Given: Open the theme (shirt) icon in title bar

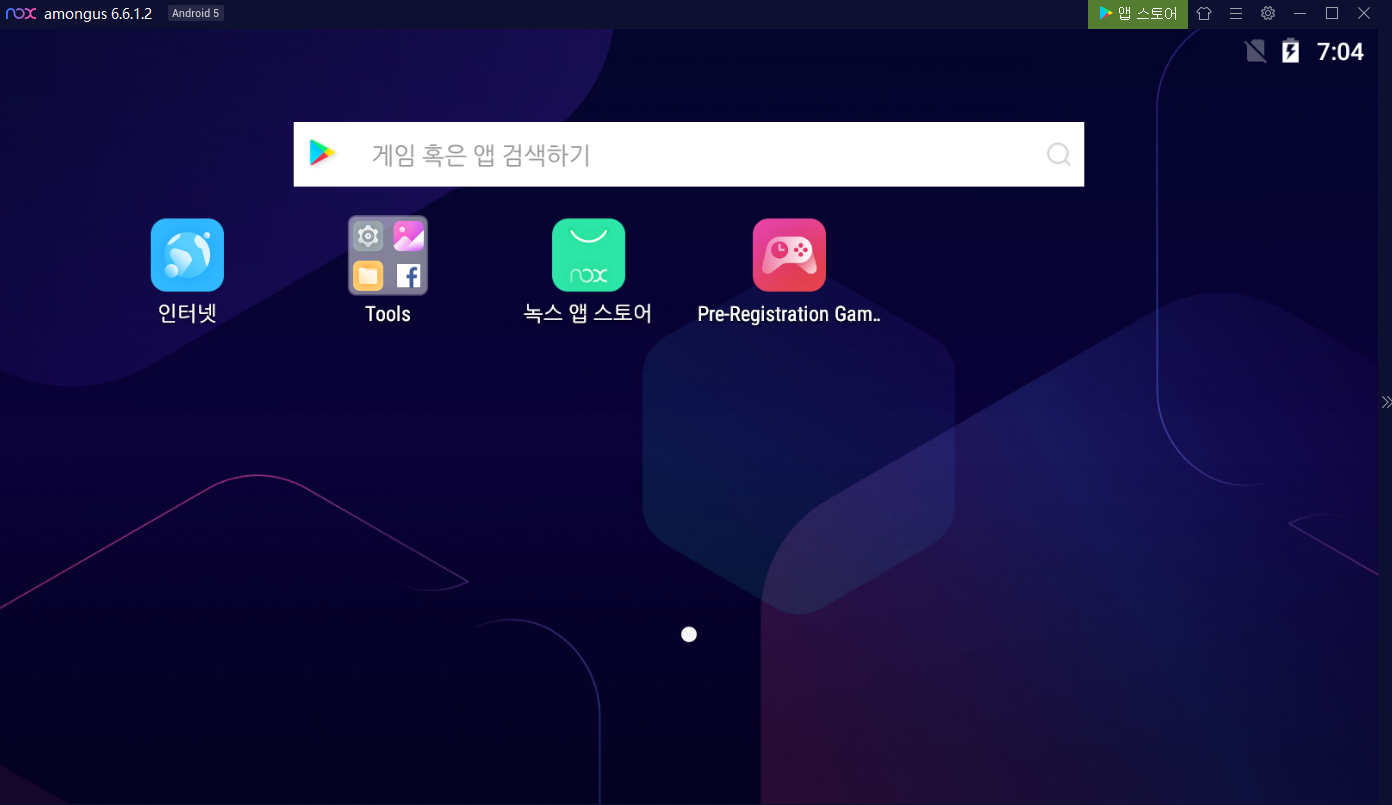Looking at the screenshot, I should pyautogui.click(x=1204, y=13).
